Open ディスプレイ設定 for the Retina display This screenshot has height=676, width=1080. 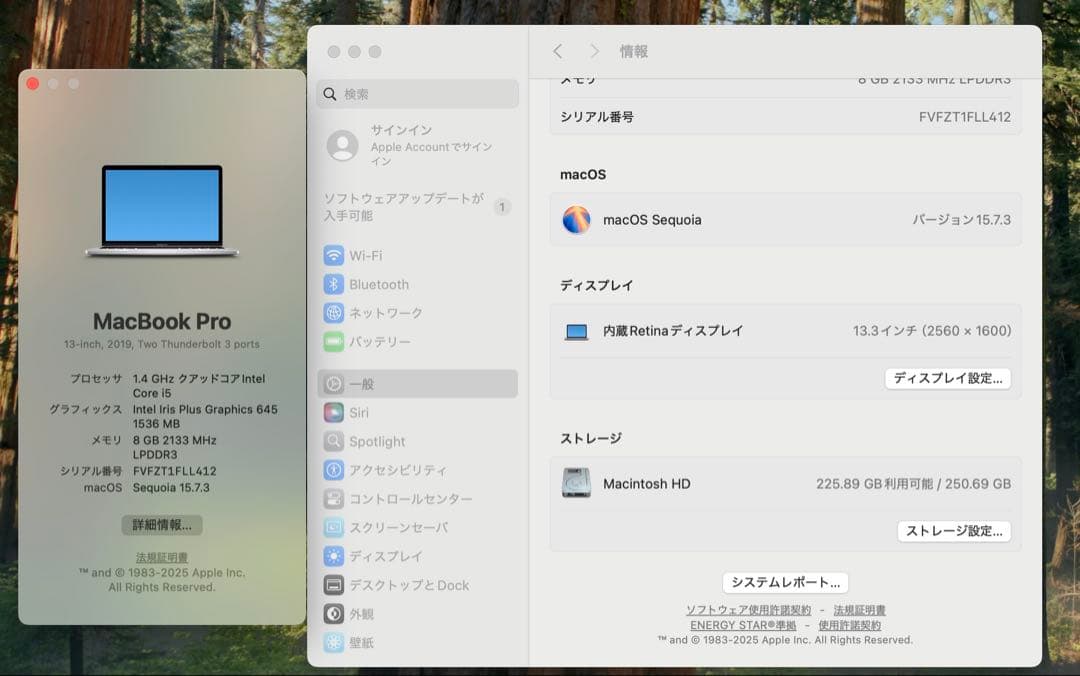pos(948,378)
